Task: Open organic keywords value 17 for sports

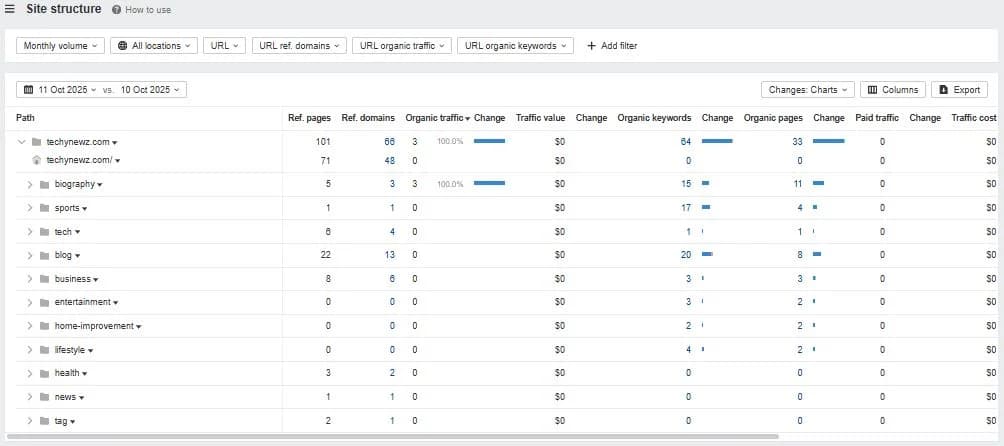Action: click(x=686, y=208)
